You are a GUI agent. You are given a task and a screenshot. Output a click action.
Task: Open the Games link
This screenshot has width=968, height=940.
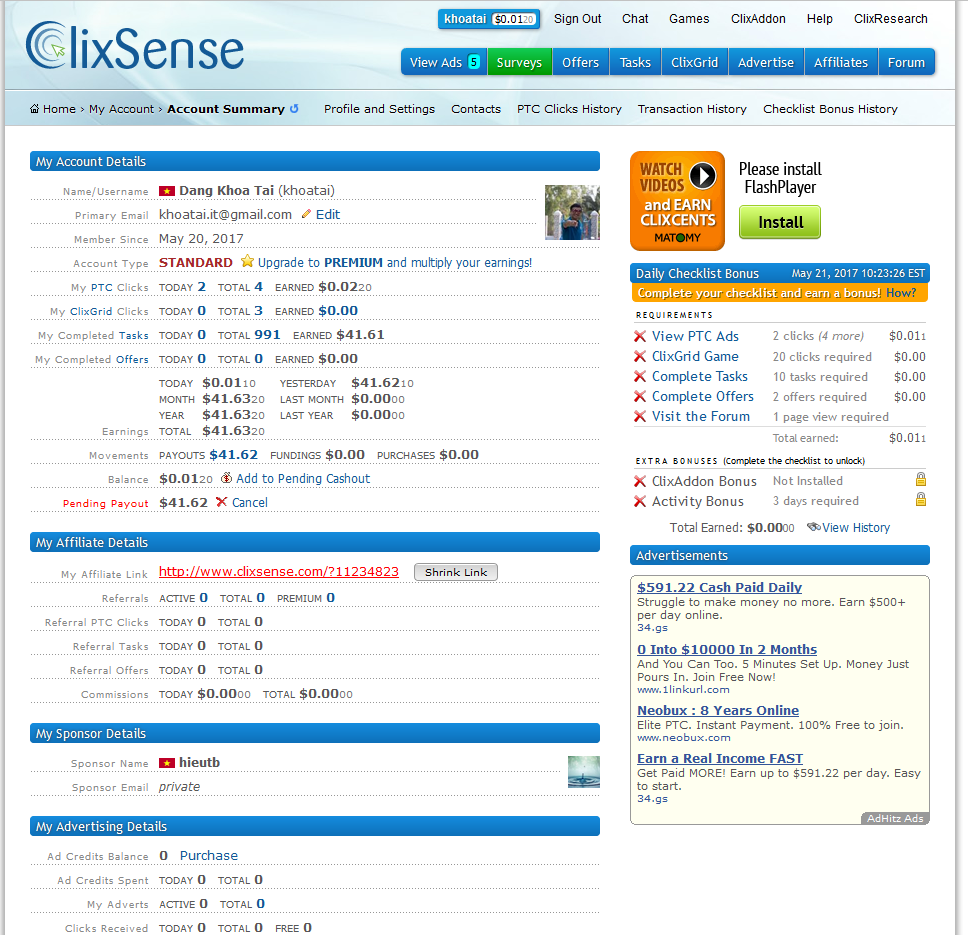(689, 19)
